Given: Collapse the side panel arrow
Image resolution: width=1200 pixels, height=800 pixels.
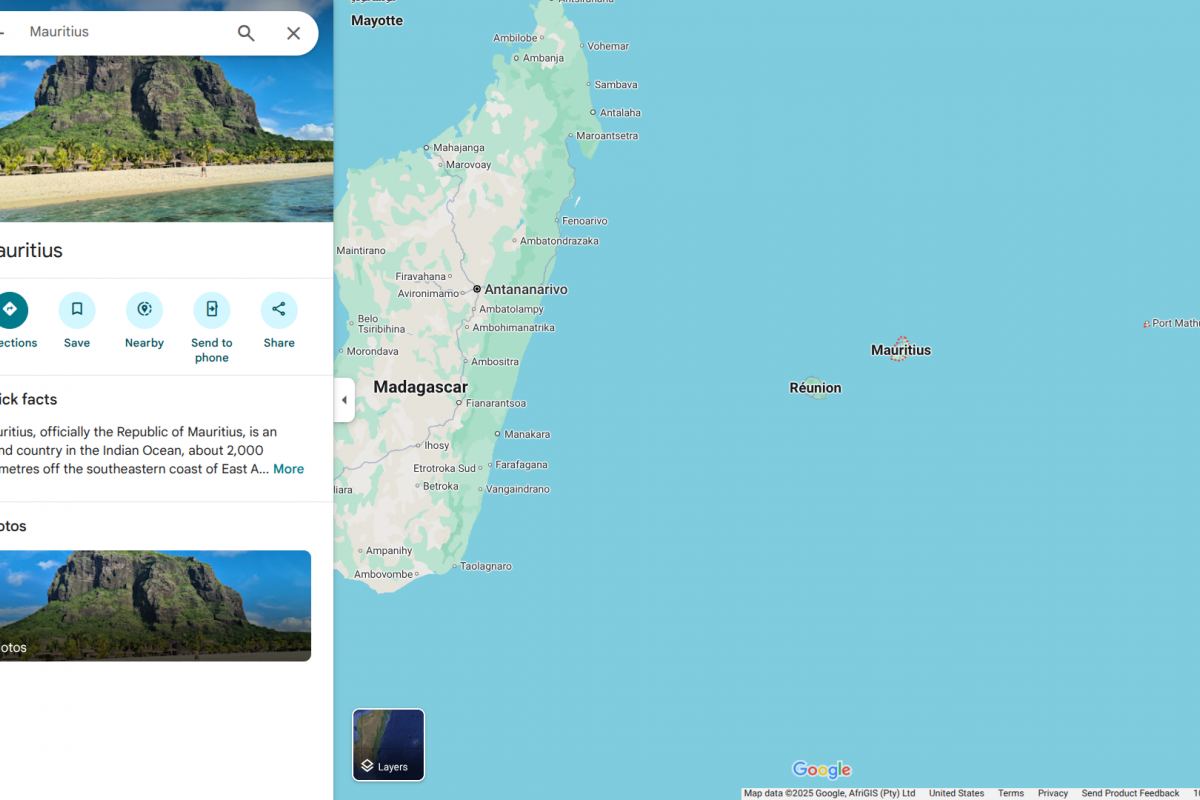Looking at the screenshot, I should (344, 400).
